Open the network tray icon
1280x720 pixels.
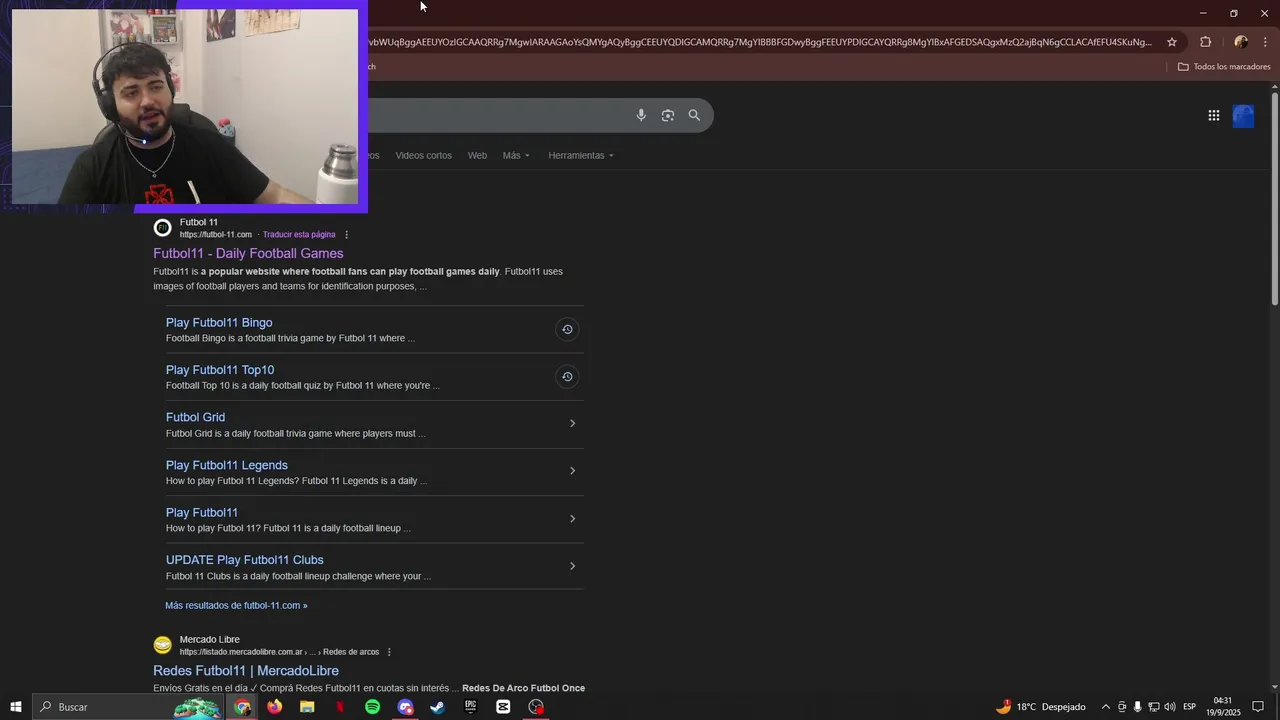[1153, 707]
